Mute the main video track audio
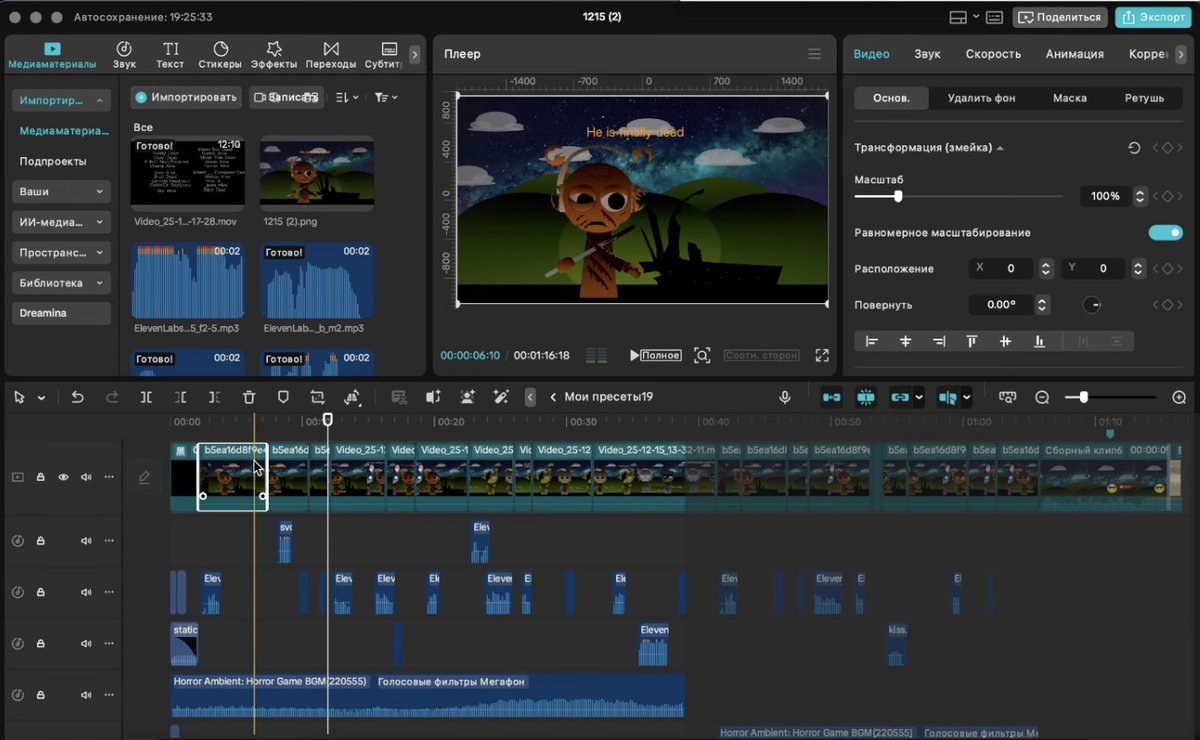Viewport: 1200px width, 740px height. pos(86,478)
